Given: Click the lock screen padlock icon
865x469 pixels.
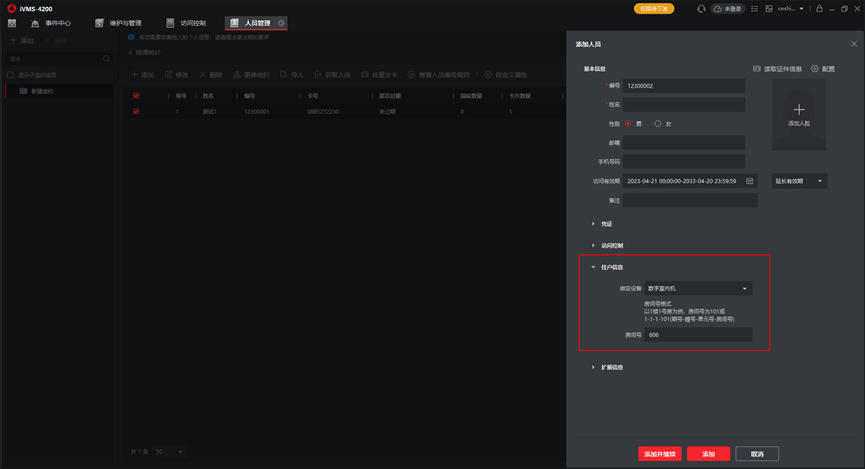Looking at the screenshot, I should 819,9.
